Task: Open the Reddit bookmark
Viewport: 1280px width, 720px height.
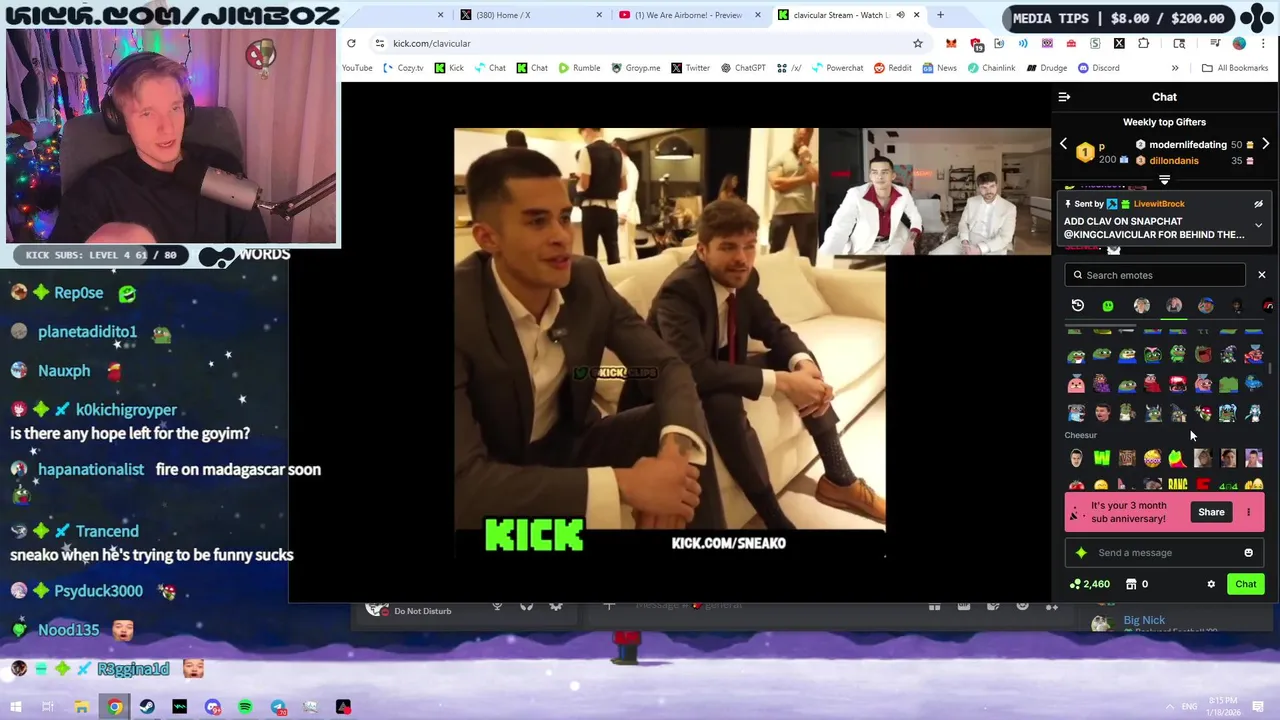Action: (x=892, y=68)
